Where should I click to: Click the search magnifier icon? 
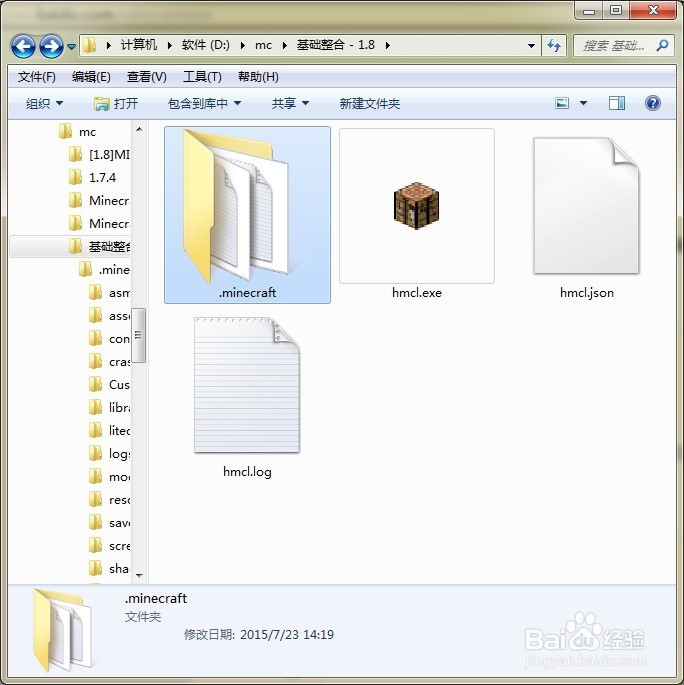tap(662, 45)
